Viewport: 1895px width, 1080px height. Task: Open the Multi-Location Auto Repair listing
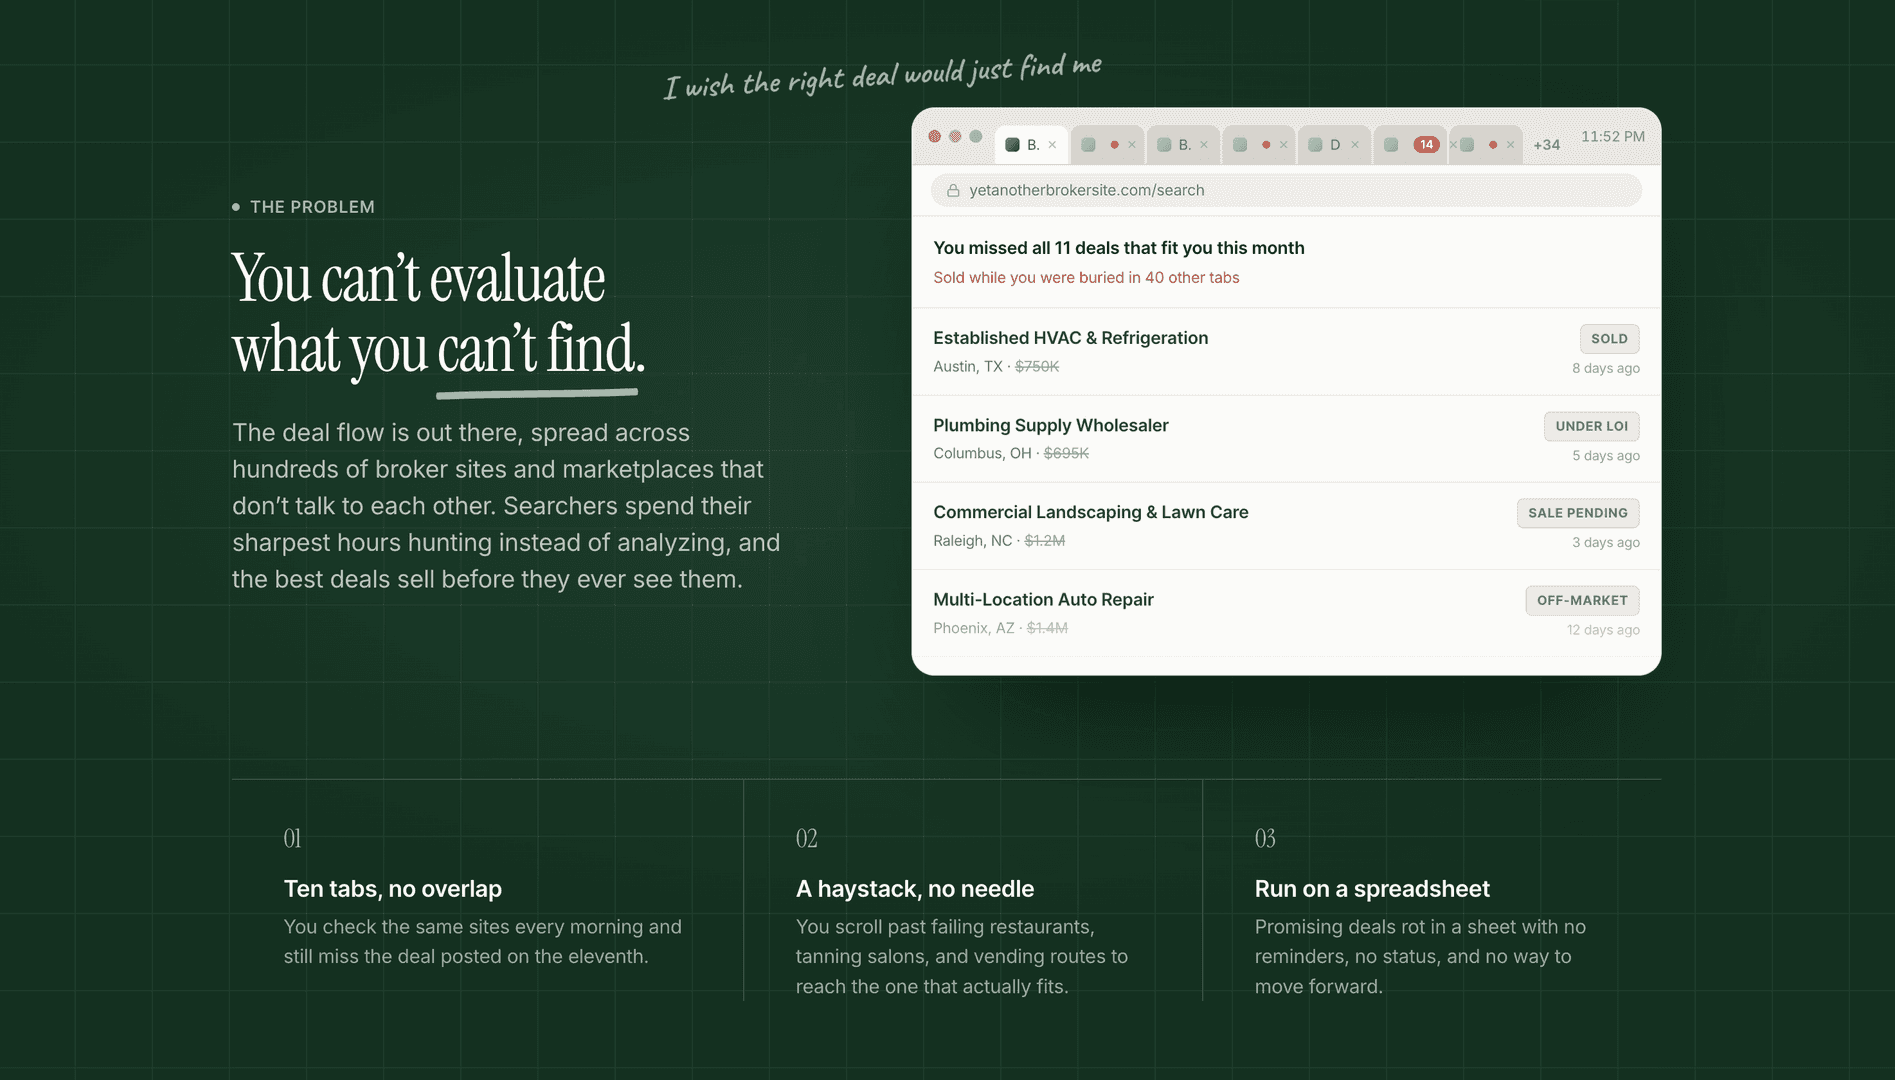tap(1286, 613)
